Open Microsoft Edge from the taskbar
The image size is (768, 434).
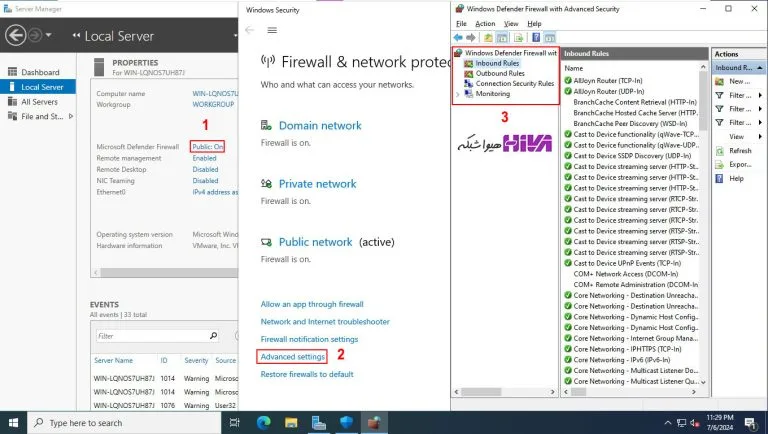(264, 423)
